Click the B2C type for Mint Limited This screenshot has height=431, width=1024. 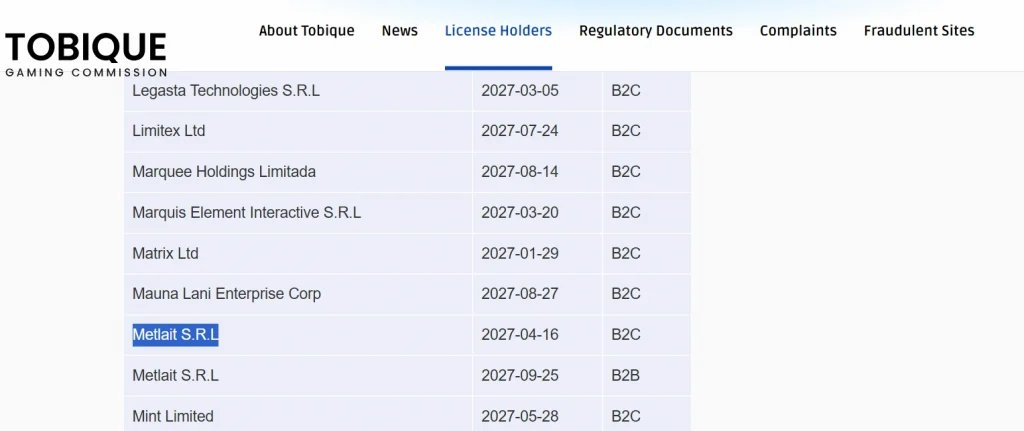pos(626,416)
